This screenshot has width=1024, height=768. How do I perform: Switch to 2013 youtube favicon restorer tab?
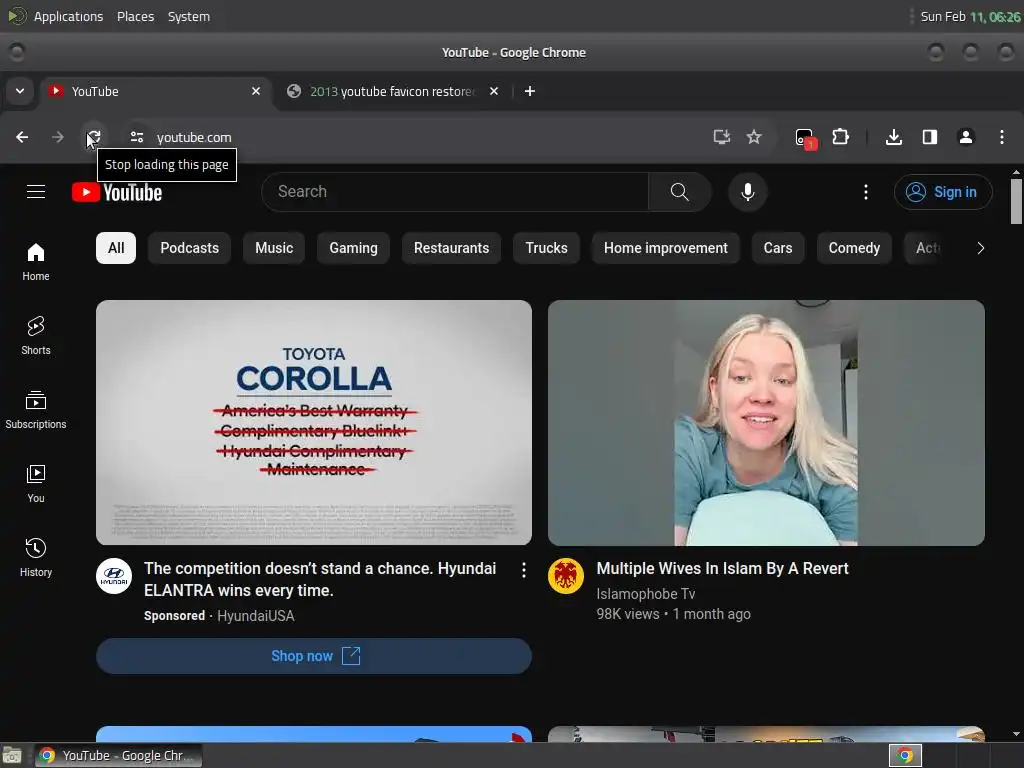point(391,91)
